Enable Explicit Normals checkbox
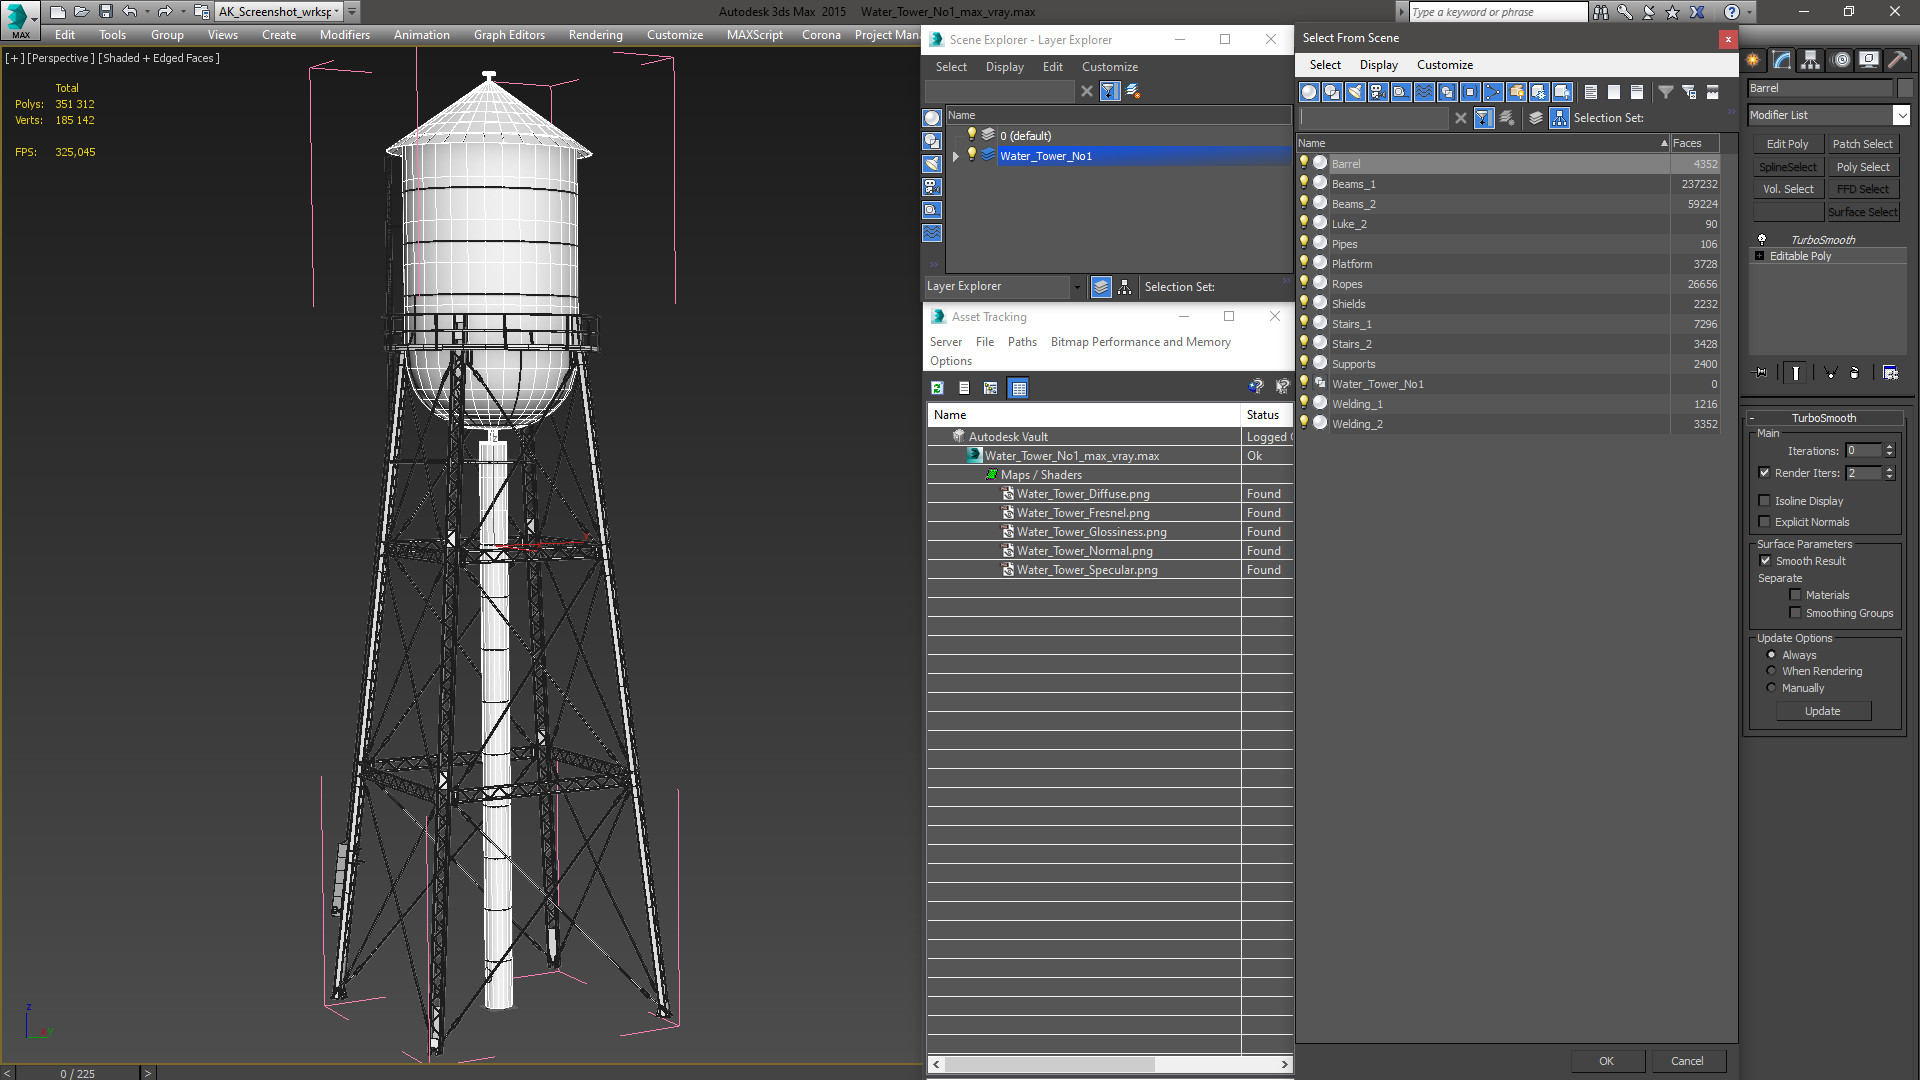The height and width of the screenshot is (1080, 1920). 1764,522
